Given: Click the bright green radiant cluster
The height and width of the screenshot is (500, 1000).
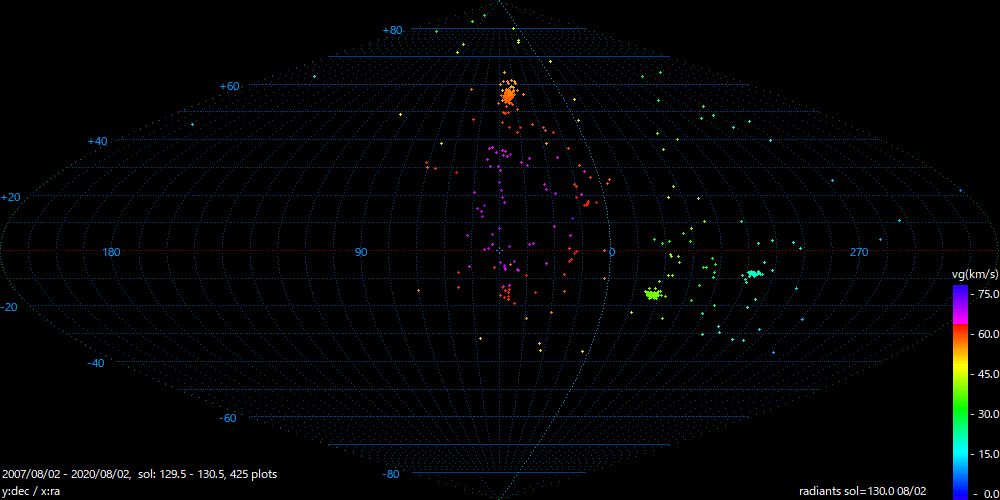Looking at the screenshot, I should (x=653, y=294).
